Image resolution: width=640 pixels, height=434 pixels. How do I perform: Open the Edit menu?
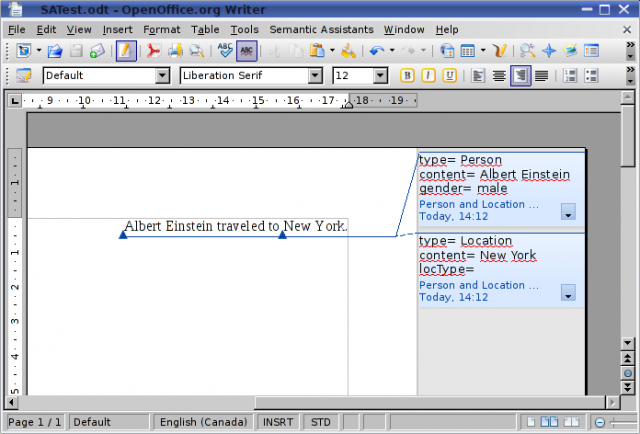click(46, 29)
